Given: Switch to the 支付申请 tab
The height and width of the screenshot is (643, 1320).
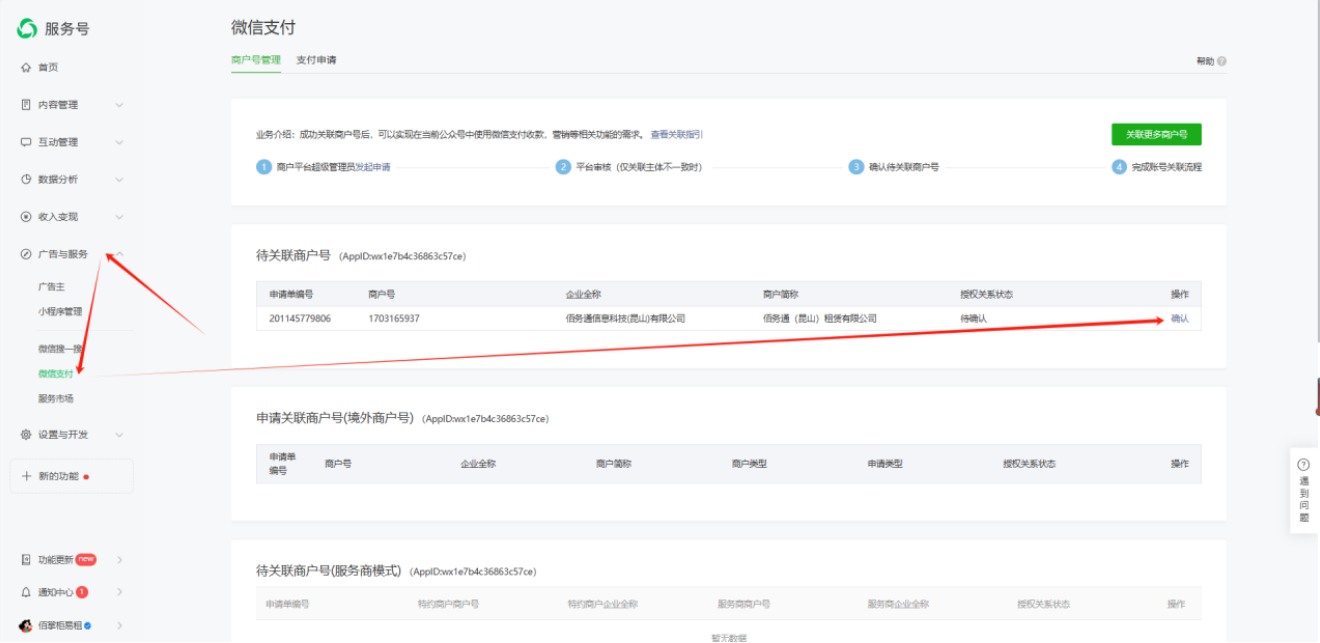Looking at the screenshot, I should (316, 60).
